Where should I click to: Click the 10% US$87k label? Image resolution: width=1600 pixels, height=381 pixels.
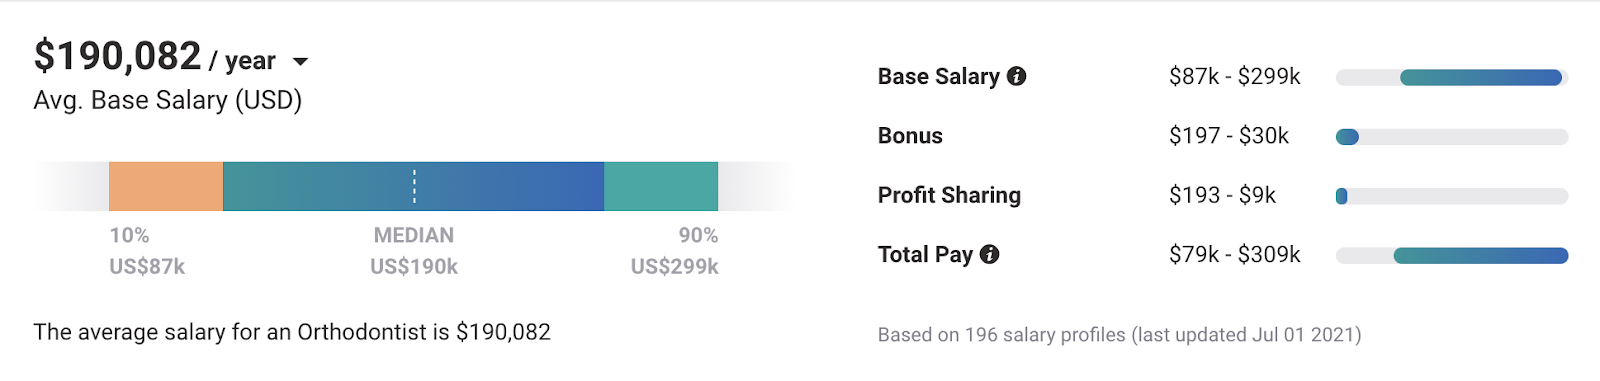[147, 251]
